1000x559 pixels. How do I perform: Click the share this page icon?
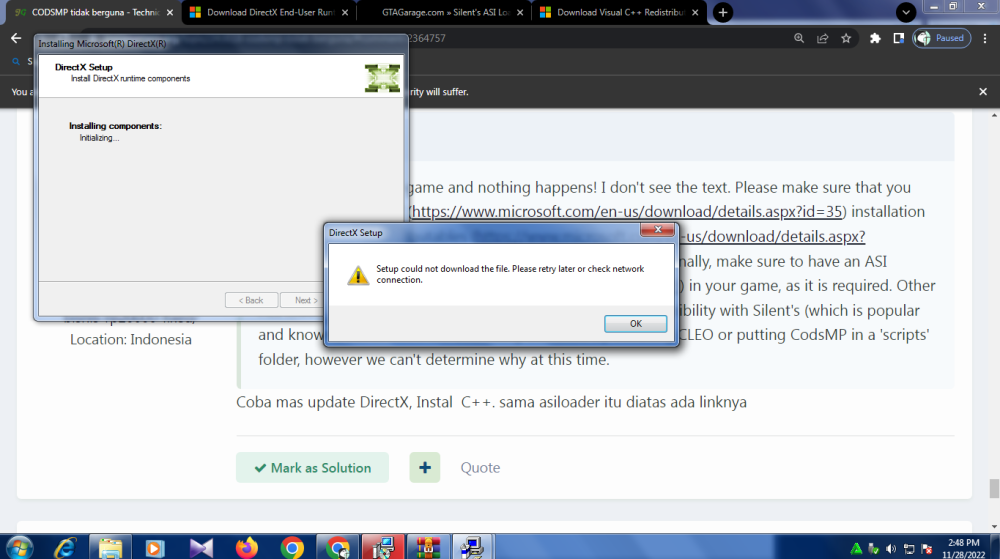click(x=822, y=38)
